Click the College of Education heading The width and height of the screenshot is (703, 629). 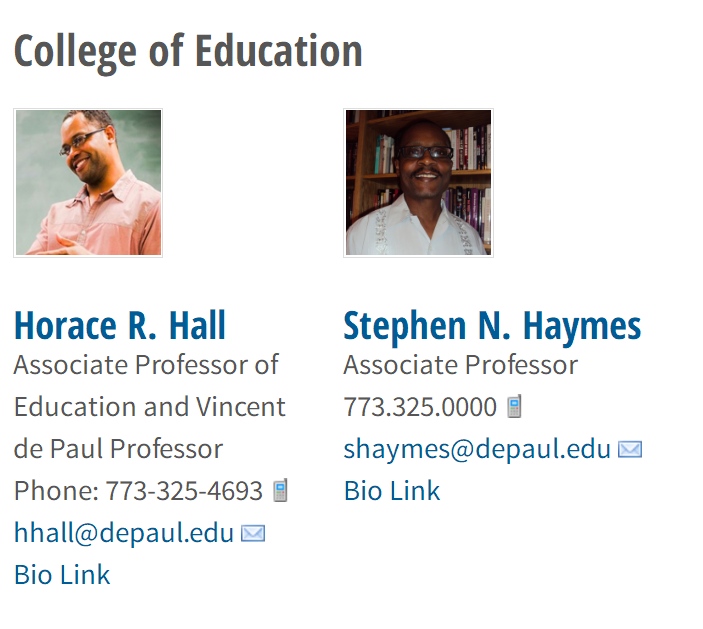[x=188, y=51]
